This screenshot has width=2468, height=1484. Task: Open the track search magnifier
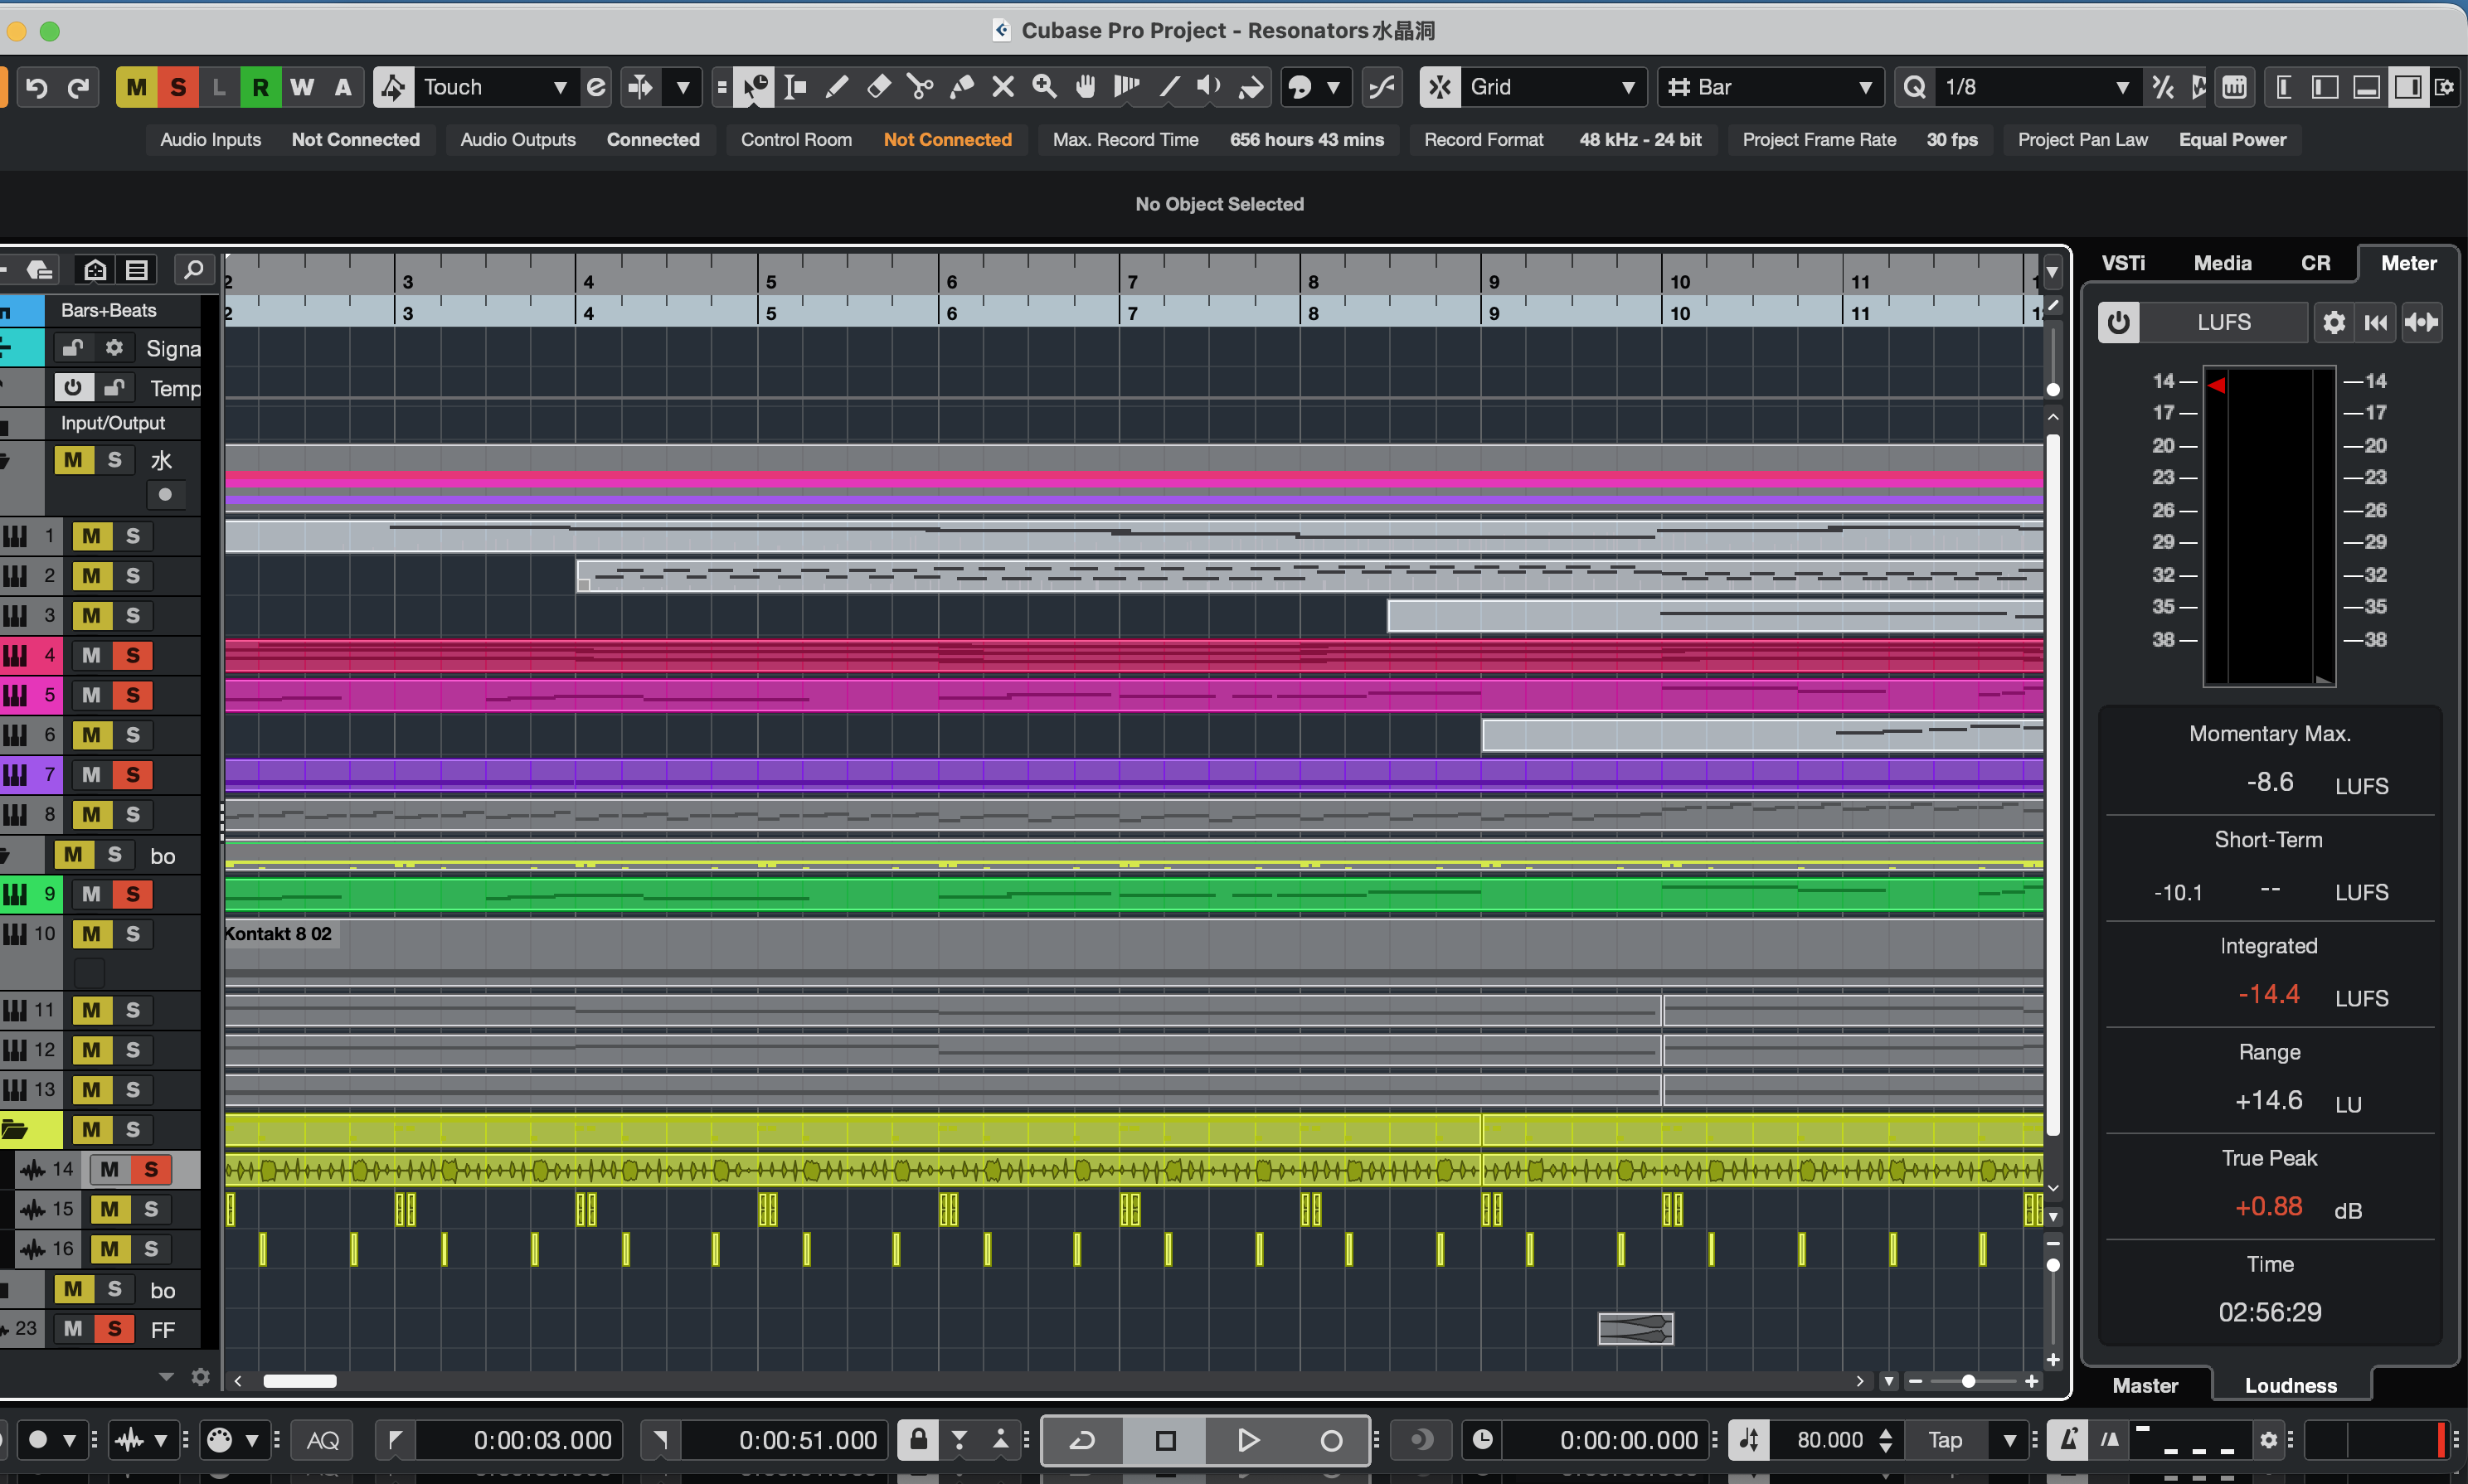[x=193, y=269]
